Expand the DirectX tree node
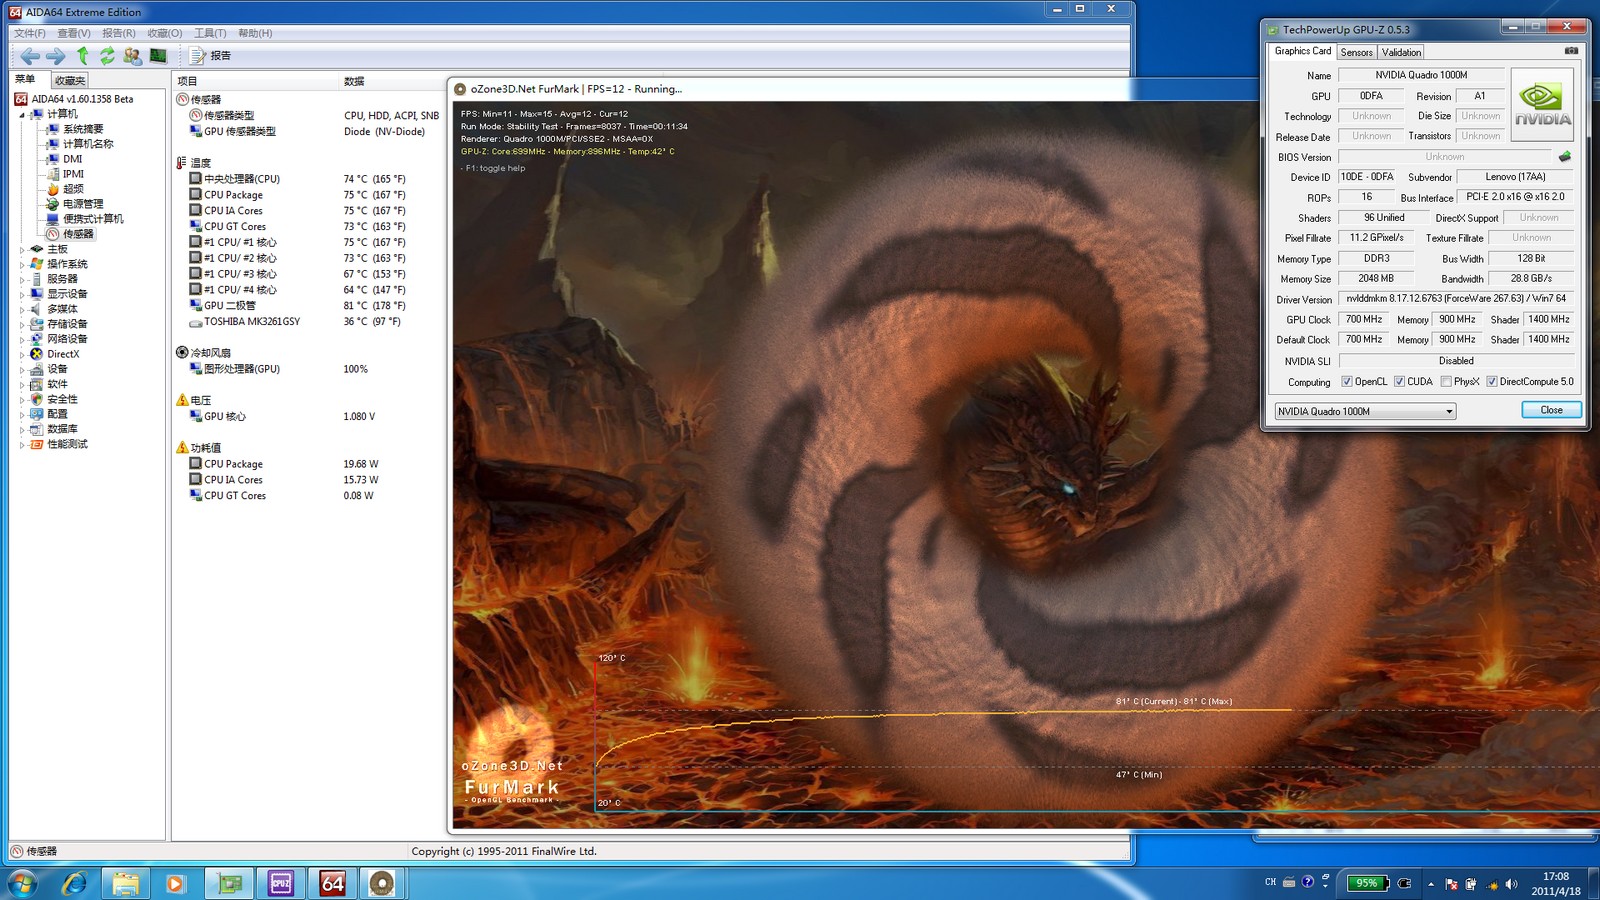This screenshot has width=1600, height=900. click(22, 354)
